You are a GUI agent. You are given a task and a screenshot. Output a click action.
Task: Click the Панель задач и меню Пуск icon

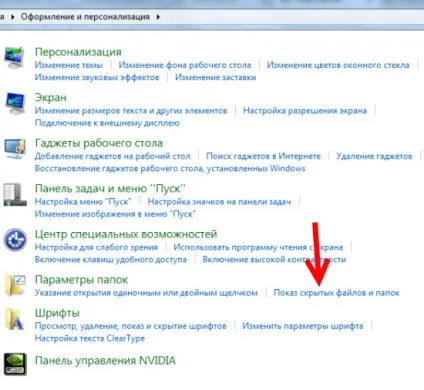click(x=15, y=195)
